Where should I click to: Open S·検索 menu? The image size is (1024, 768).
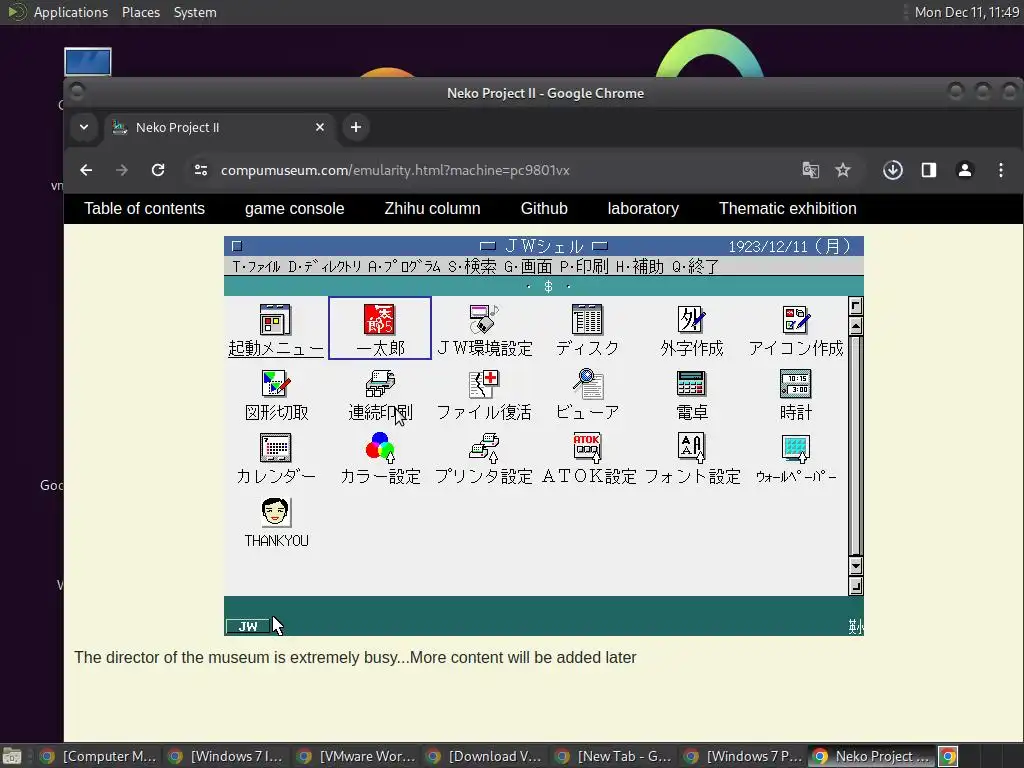pyautogui.click(x=472, y=266)
